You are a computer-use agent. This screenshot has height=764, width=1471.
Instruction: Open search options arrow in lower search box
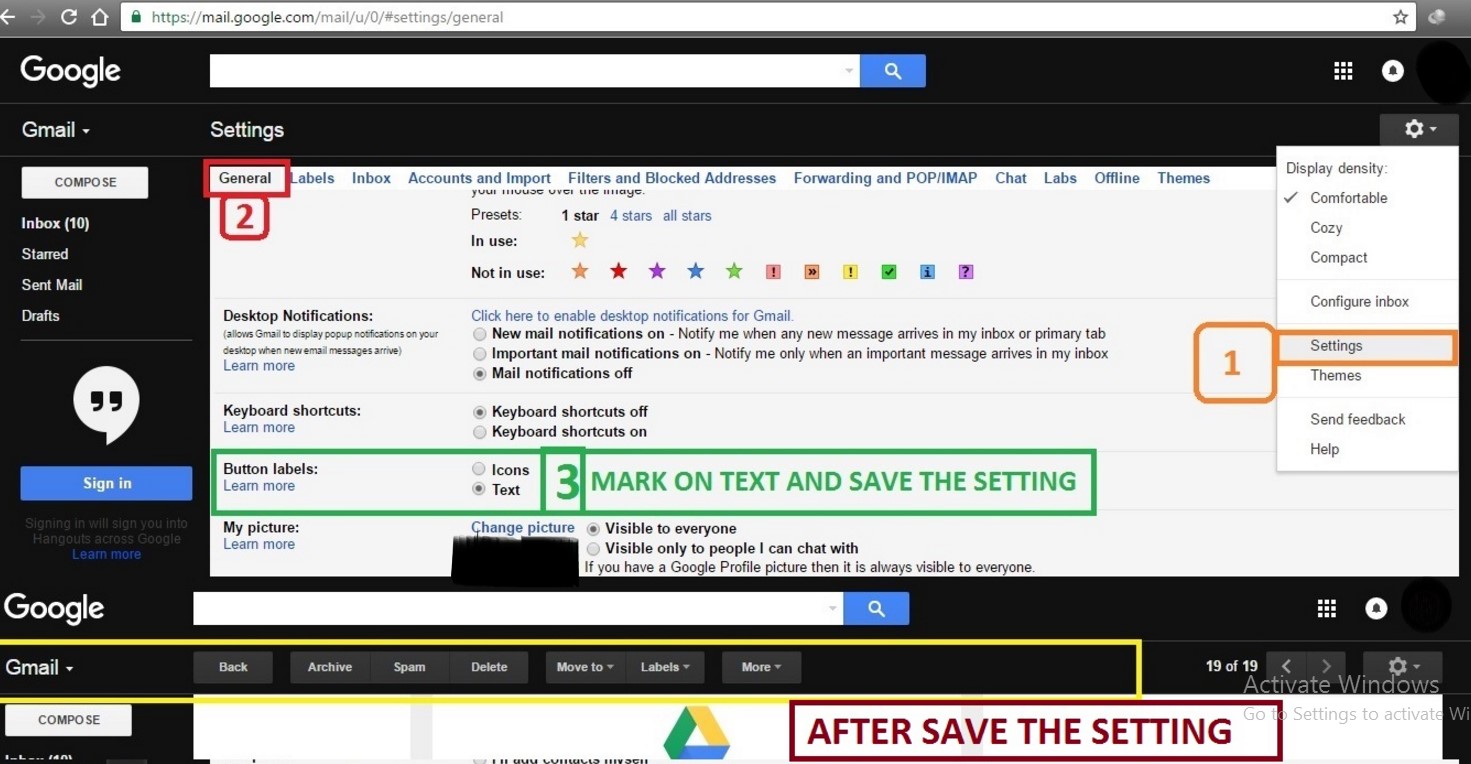coord(832,608)
